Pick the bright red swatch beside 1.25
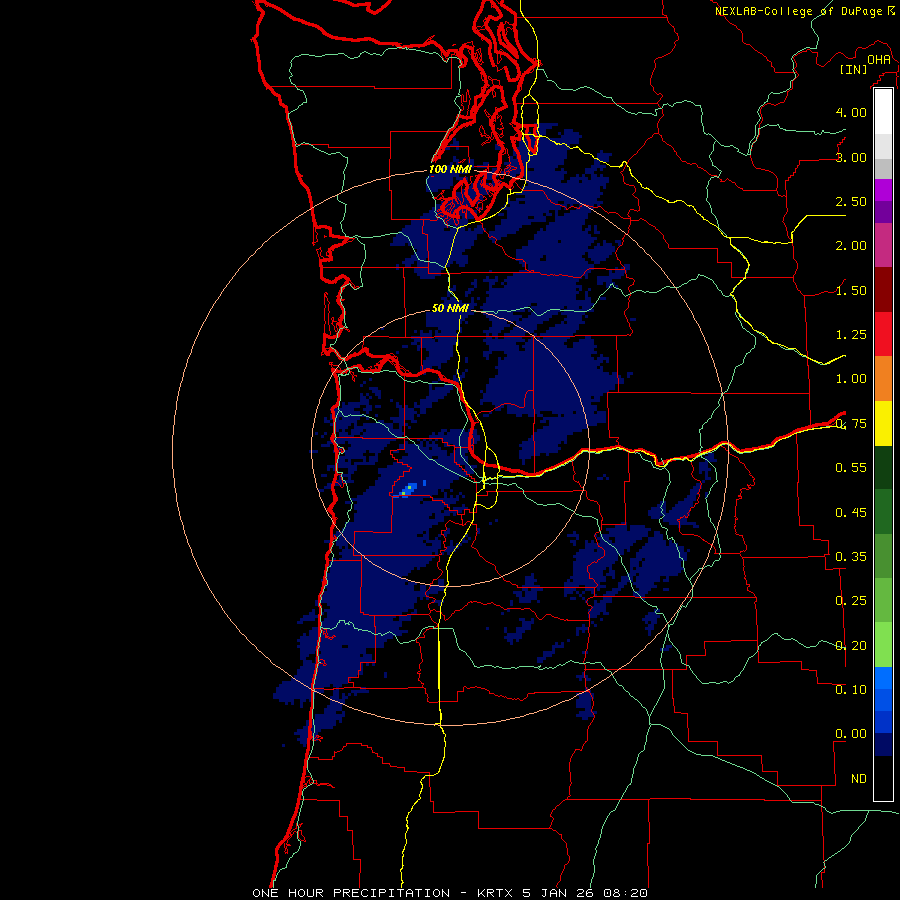The width and height of the screenshot is (900, 900). click(x=883, y=334)
